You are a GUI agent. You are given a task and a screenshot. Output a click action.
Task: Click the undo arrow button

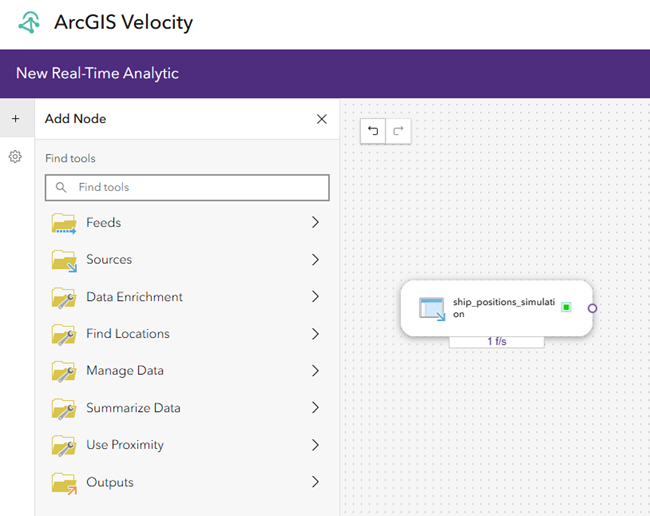[x=373, y=131]
